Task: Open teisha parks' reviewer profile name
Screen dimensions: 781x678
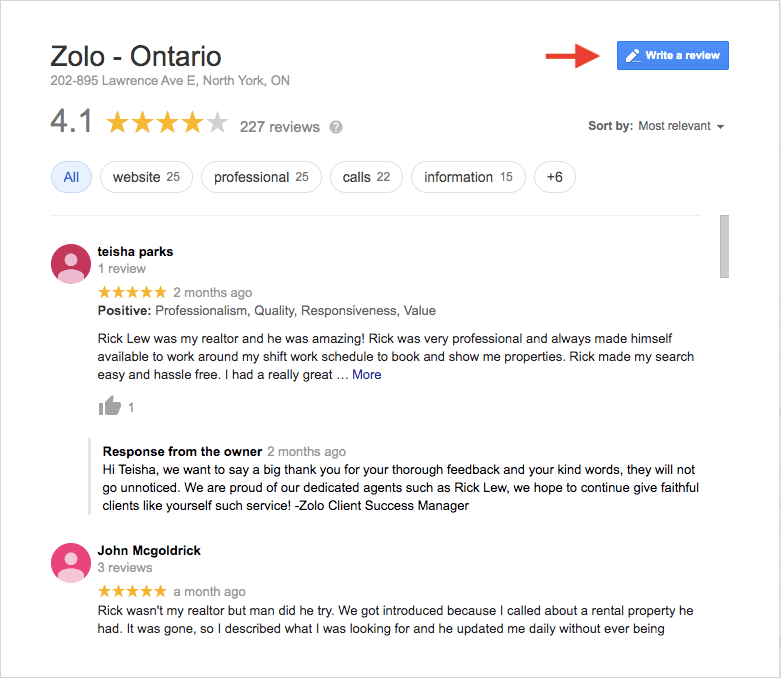Action: pyautogui.click(x=135, y=251)
